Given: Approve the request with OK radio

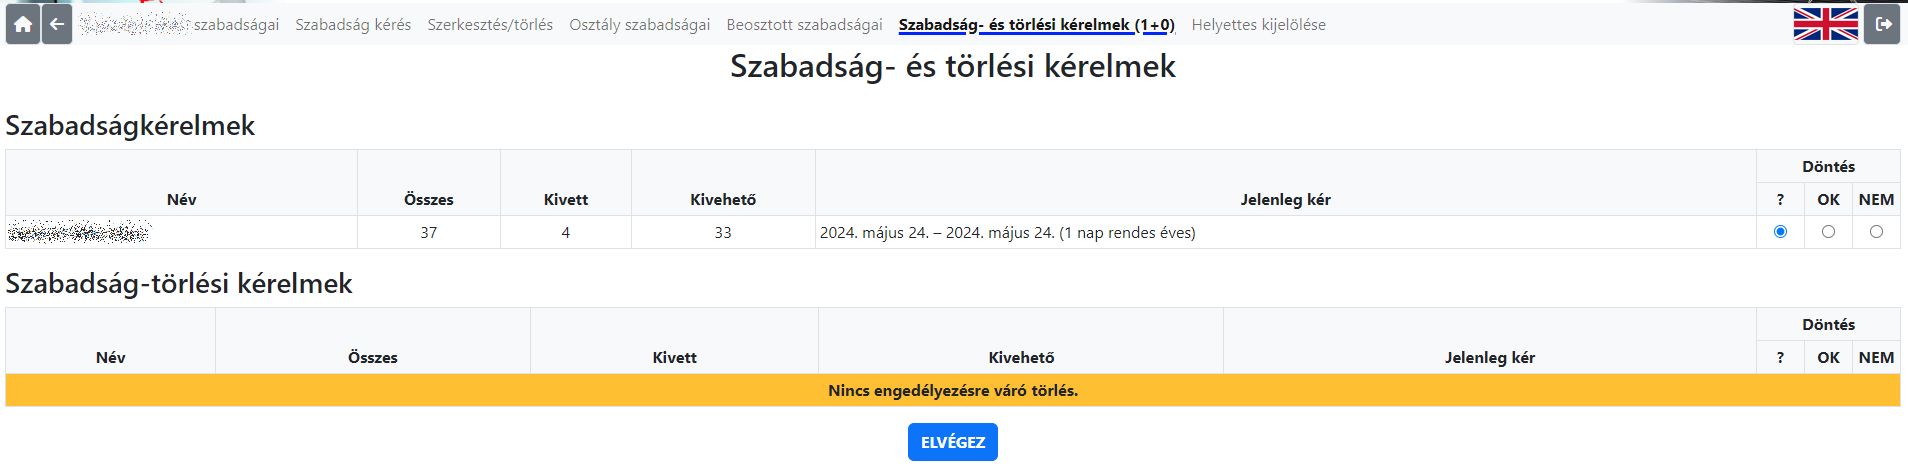Looking at the screenshot, I should click(x=1828, y=232).
